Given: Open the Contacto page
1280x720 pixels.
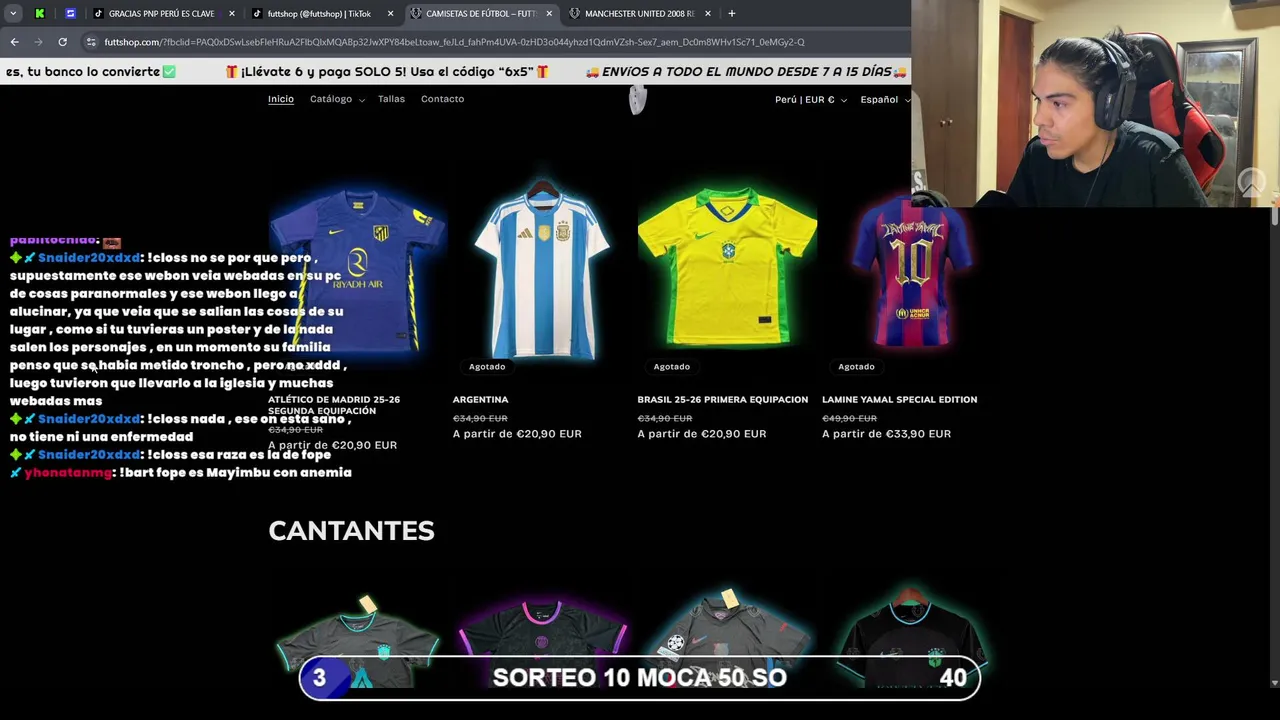Looking at the screenshot, I should (442, 99).
